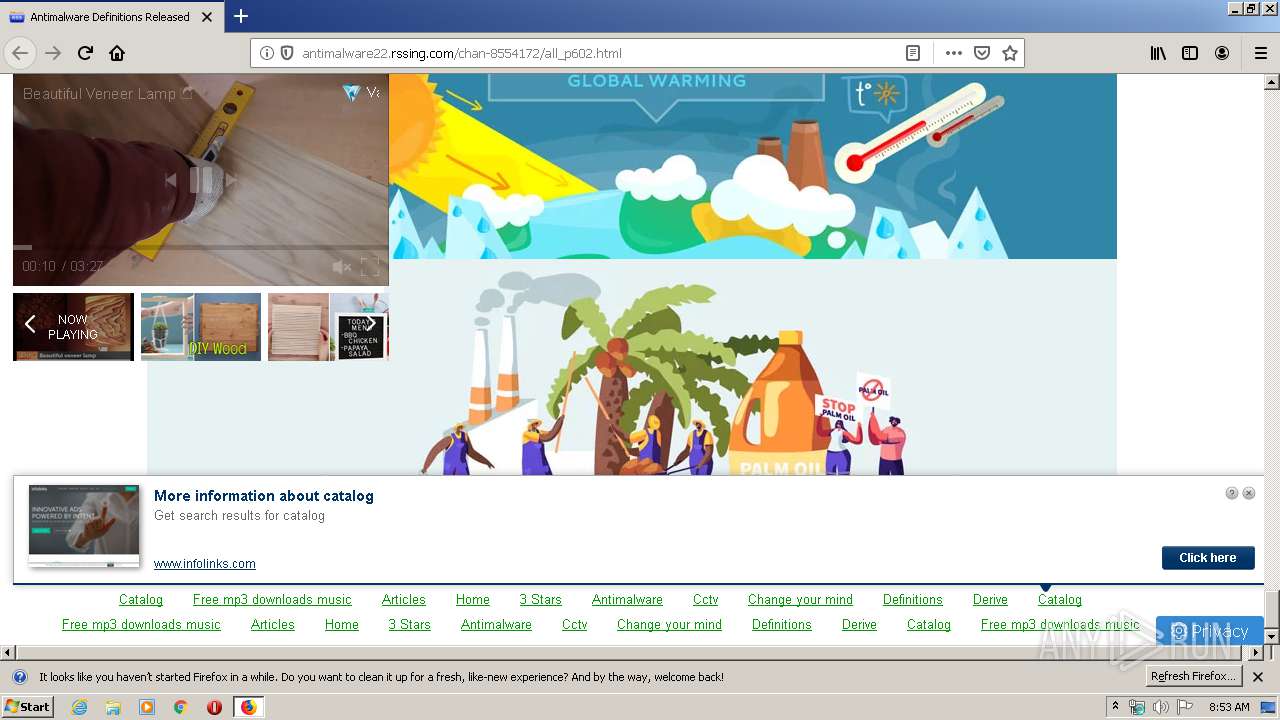Show hidden system tray icons
This screenshot has width=1280, height=720.
point(1116,707)
